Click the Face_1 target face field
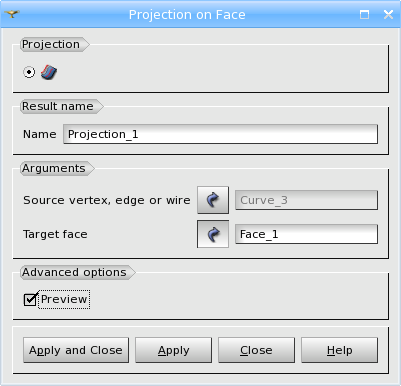 coord(306,234)
